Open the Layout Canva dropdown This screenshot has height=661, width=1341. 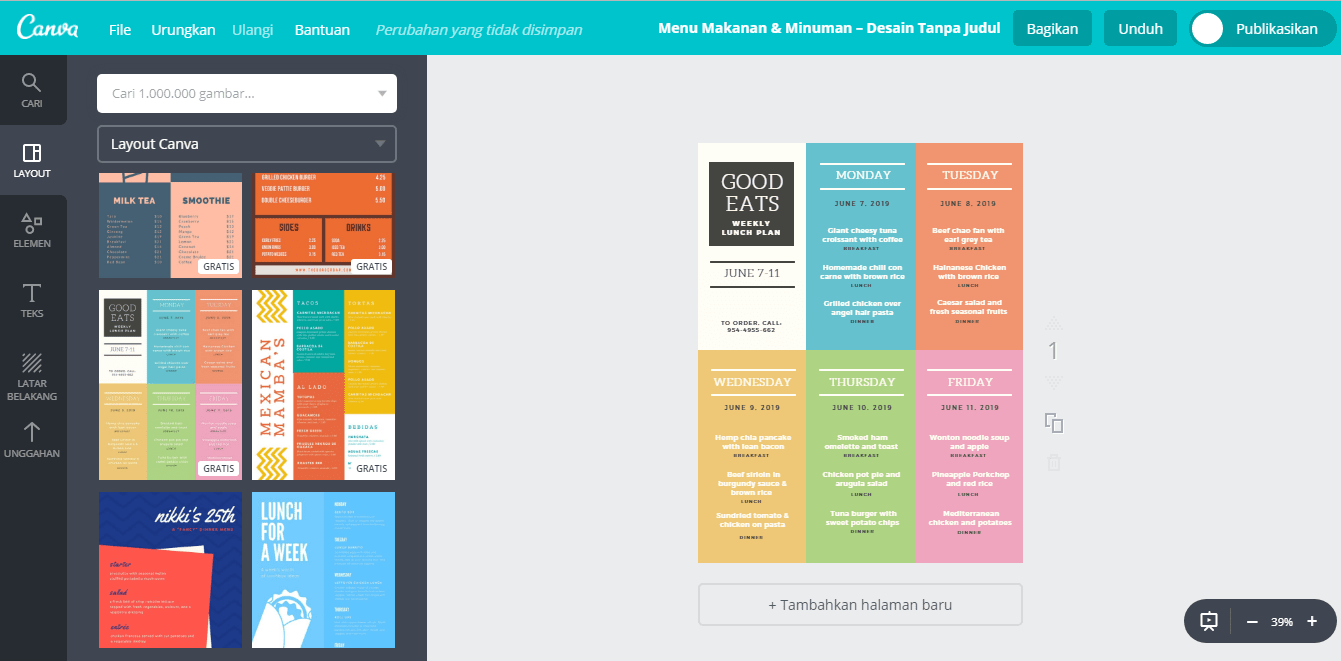tap(247, 144)
